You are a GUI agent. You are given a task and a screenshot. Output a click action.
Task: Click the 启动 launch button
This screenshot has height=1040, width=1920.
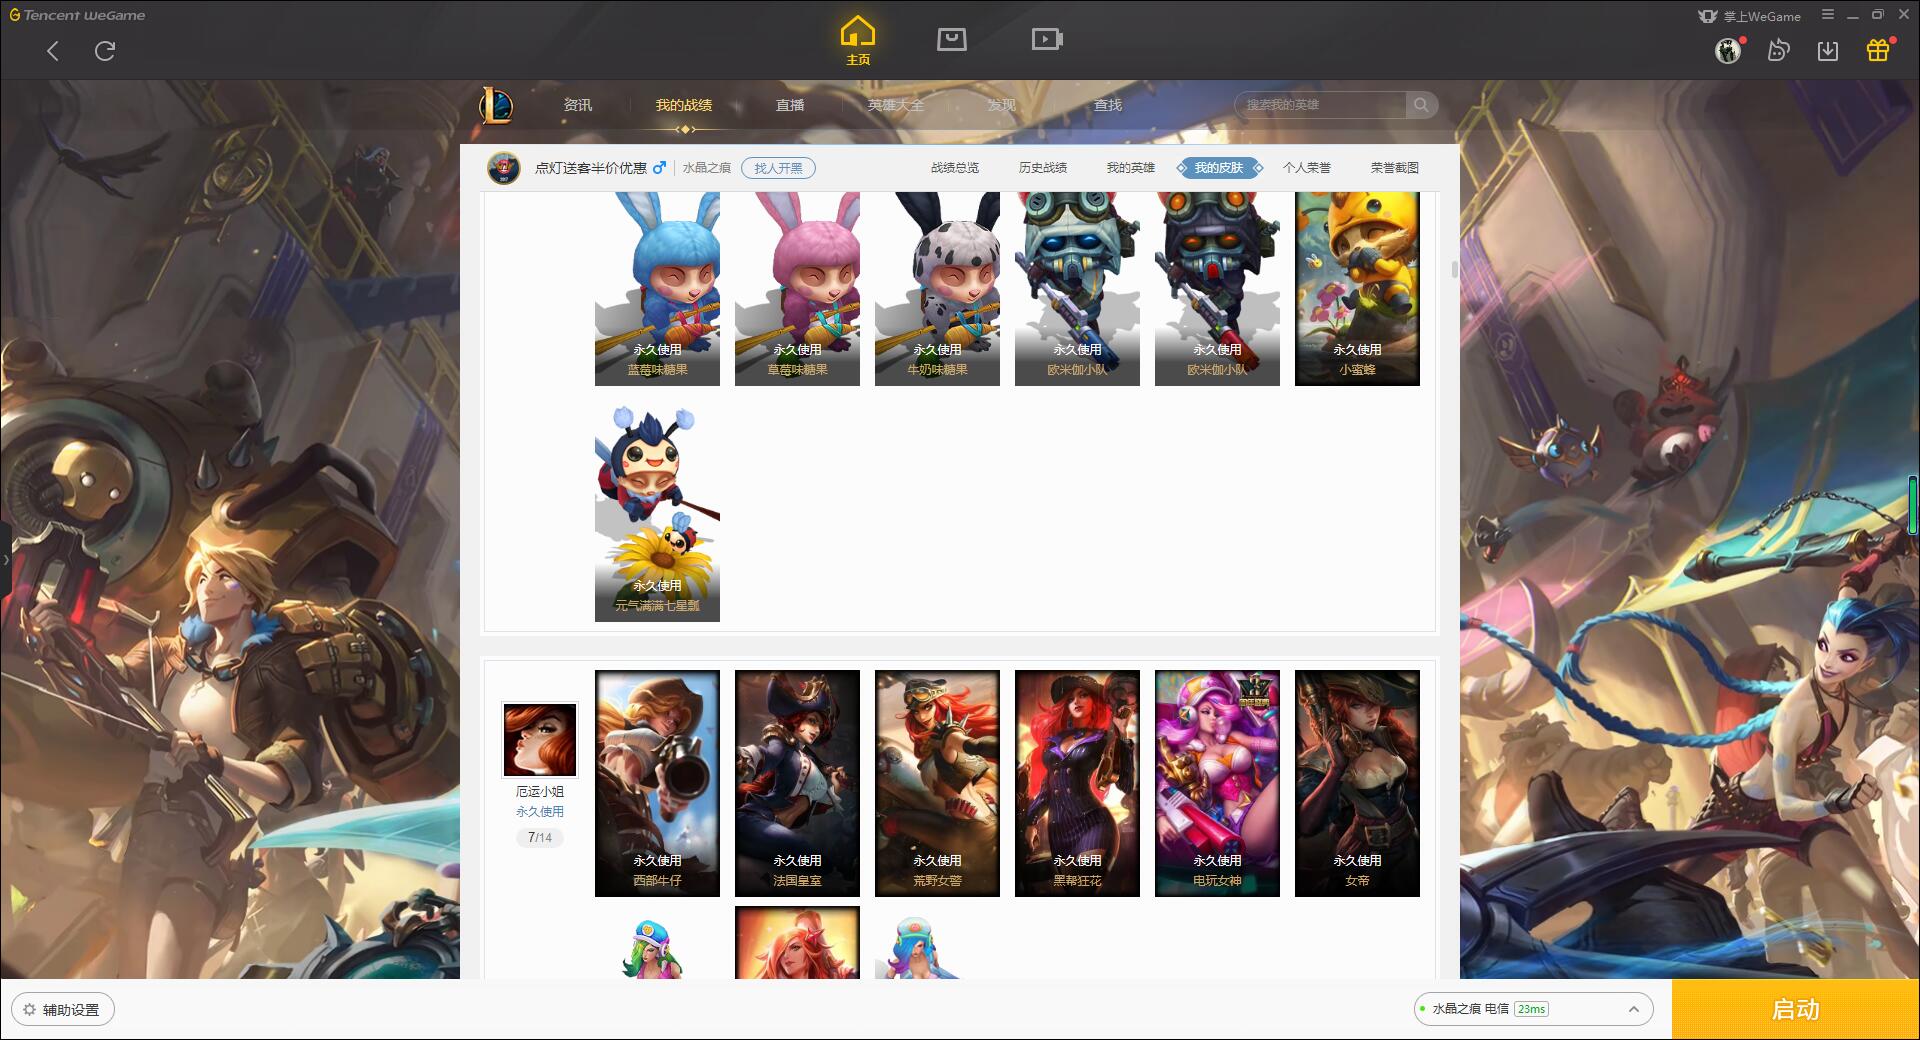[1795, 1009]
